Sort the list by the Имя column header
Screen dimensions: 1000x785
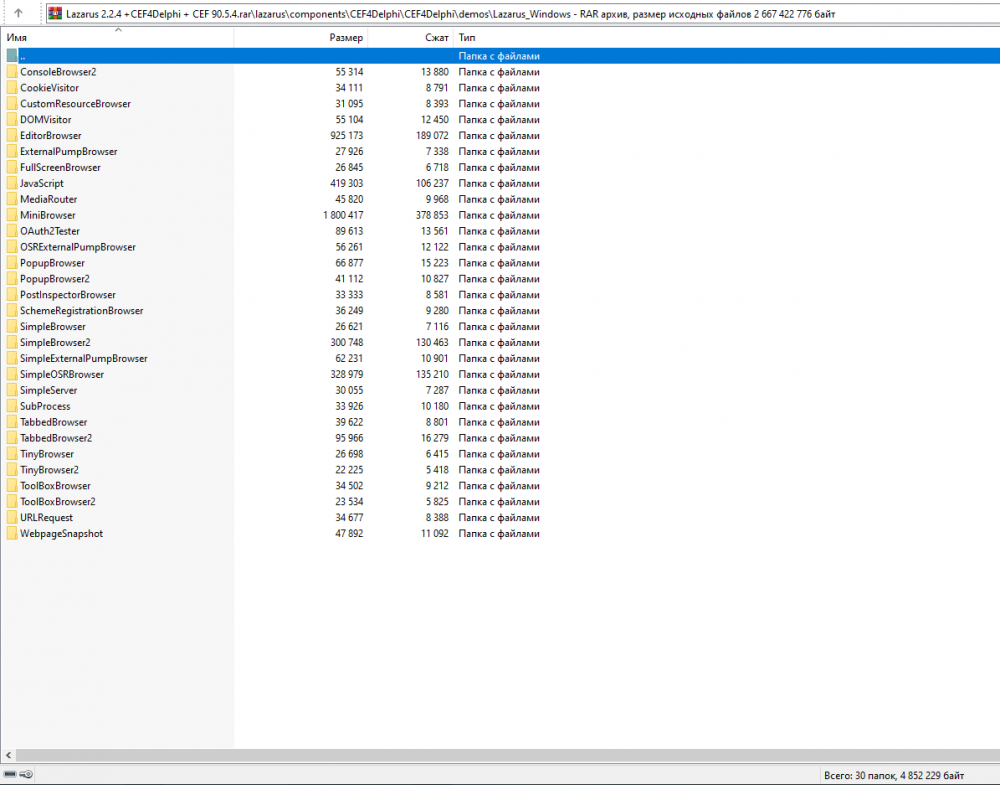[x=117, y=38]
